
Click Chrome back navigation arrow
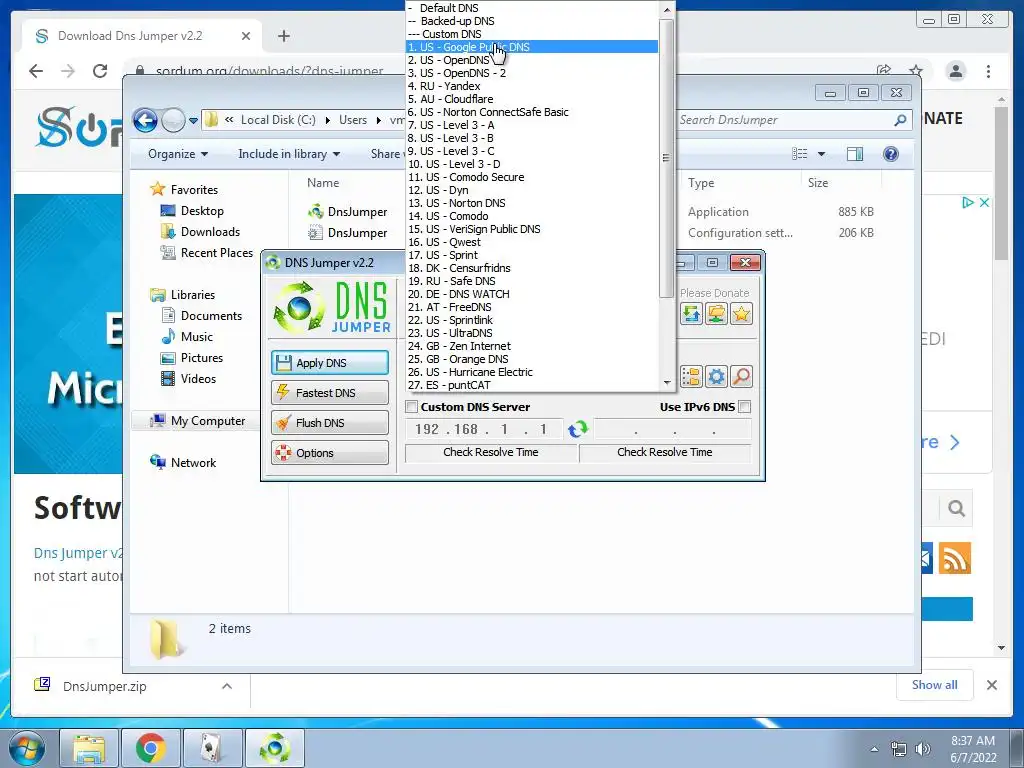click(x=36, y=71)
